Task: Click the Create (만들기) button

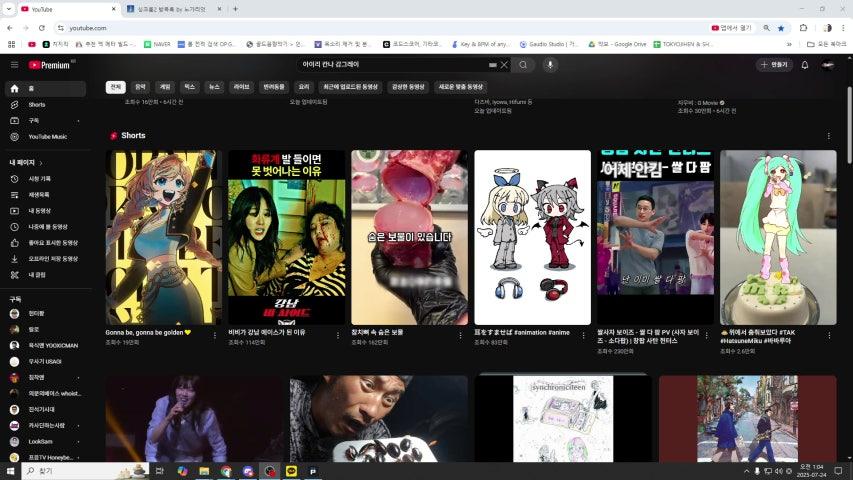Action: pyautogui.click(x=774, y=65)
